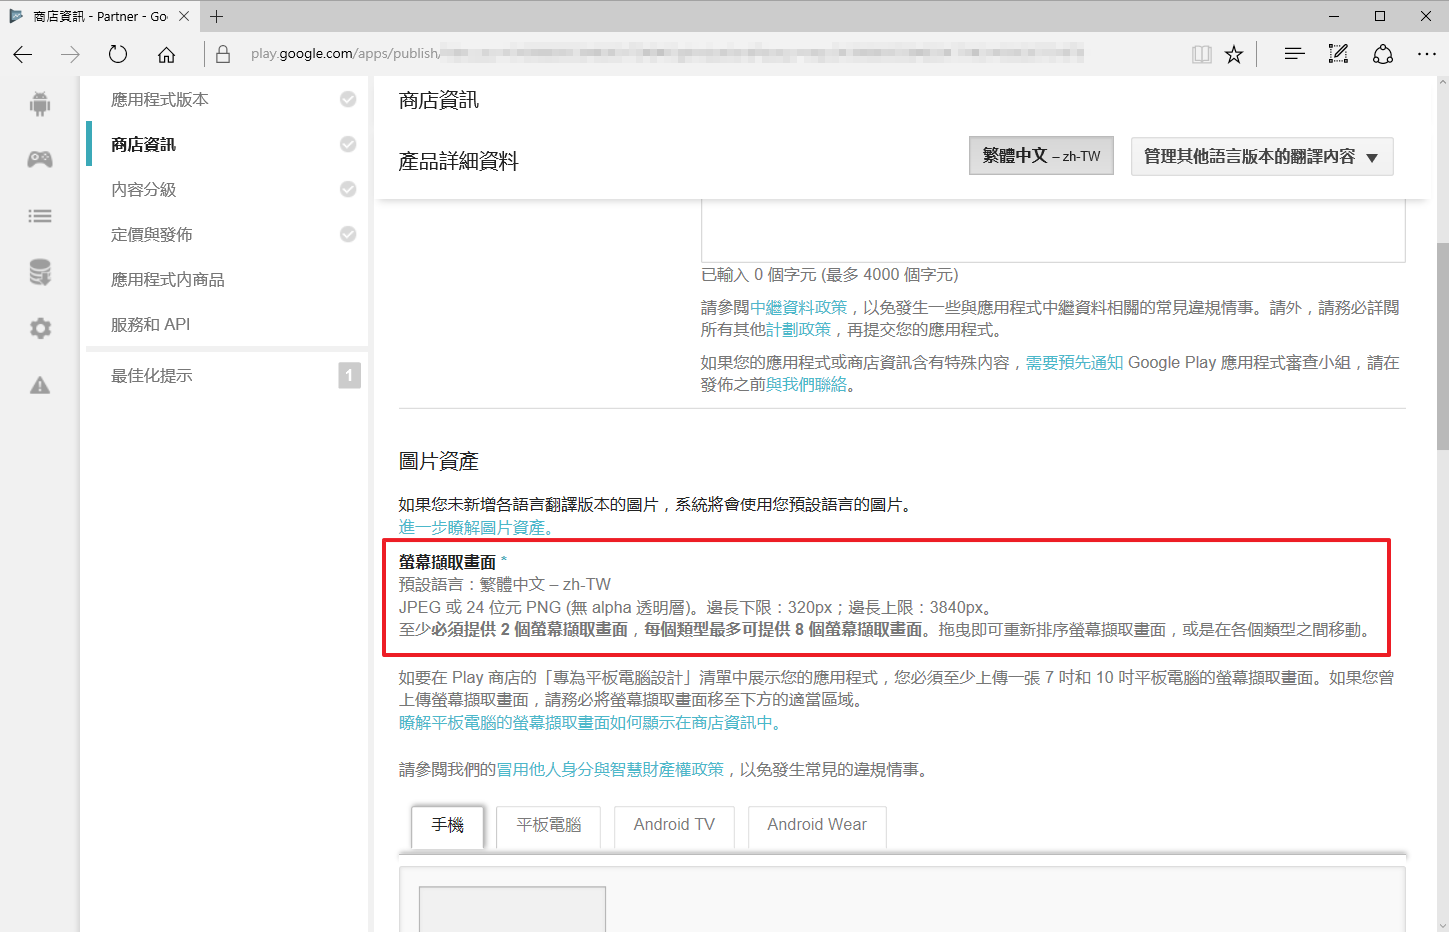Screen dimensions: 1449x932
Task: Click the page vertical scrollbar thumb
Action: 1442,346
